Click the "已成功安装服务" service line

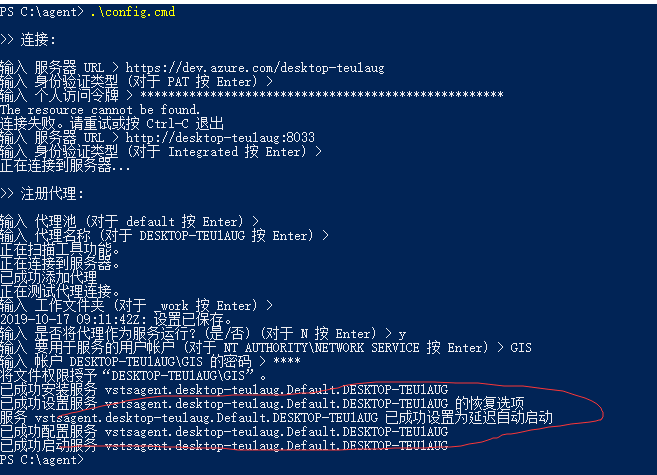click(224, 389)
